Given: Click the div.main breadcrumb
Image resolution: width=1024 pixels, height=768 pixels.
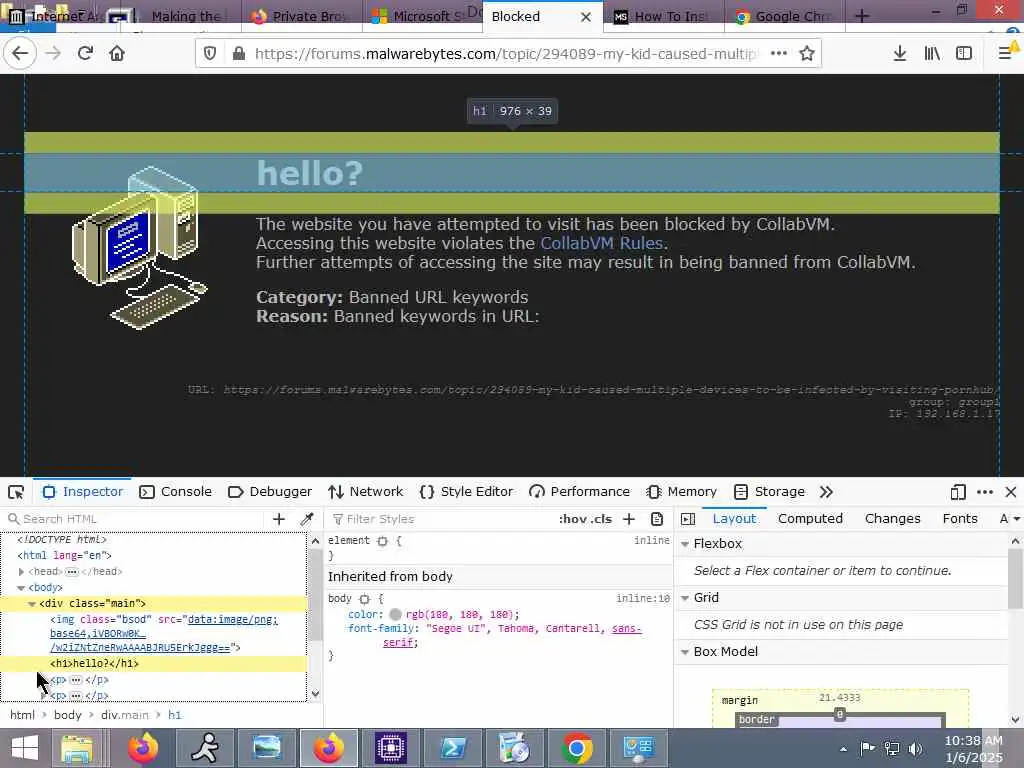Looking at the screenshot, I should (x=125, y=715).
